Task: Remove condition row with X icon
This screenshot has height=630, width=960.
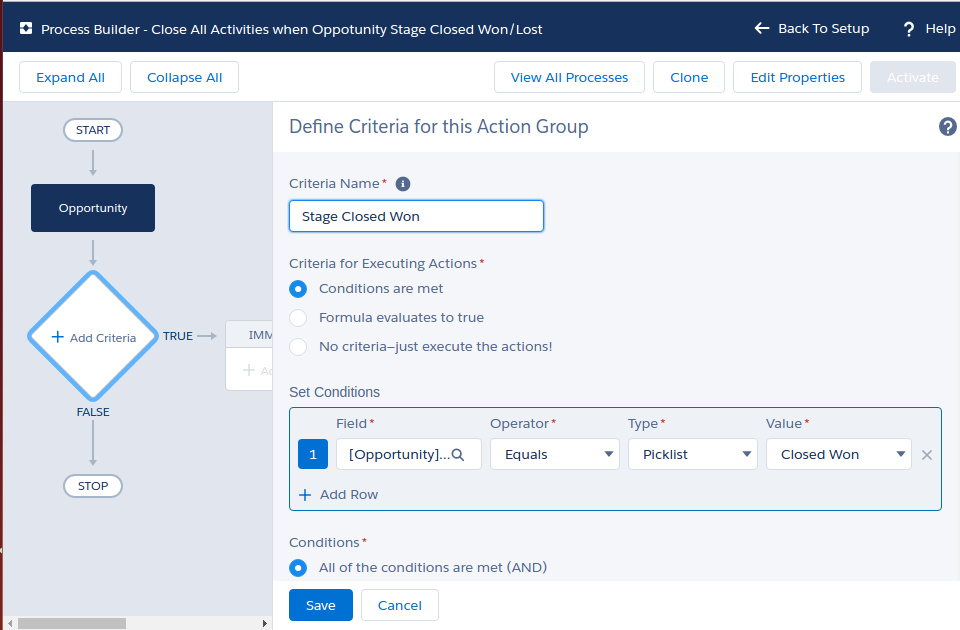Action: tap(926, 455)
